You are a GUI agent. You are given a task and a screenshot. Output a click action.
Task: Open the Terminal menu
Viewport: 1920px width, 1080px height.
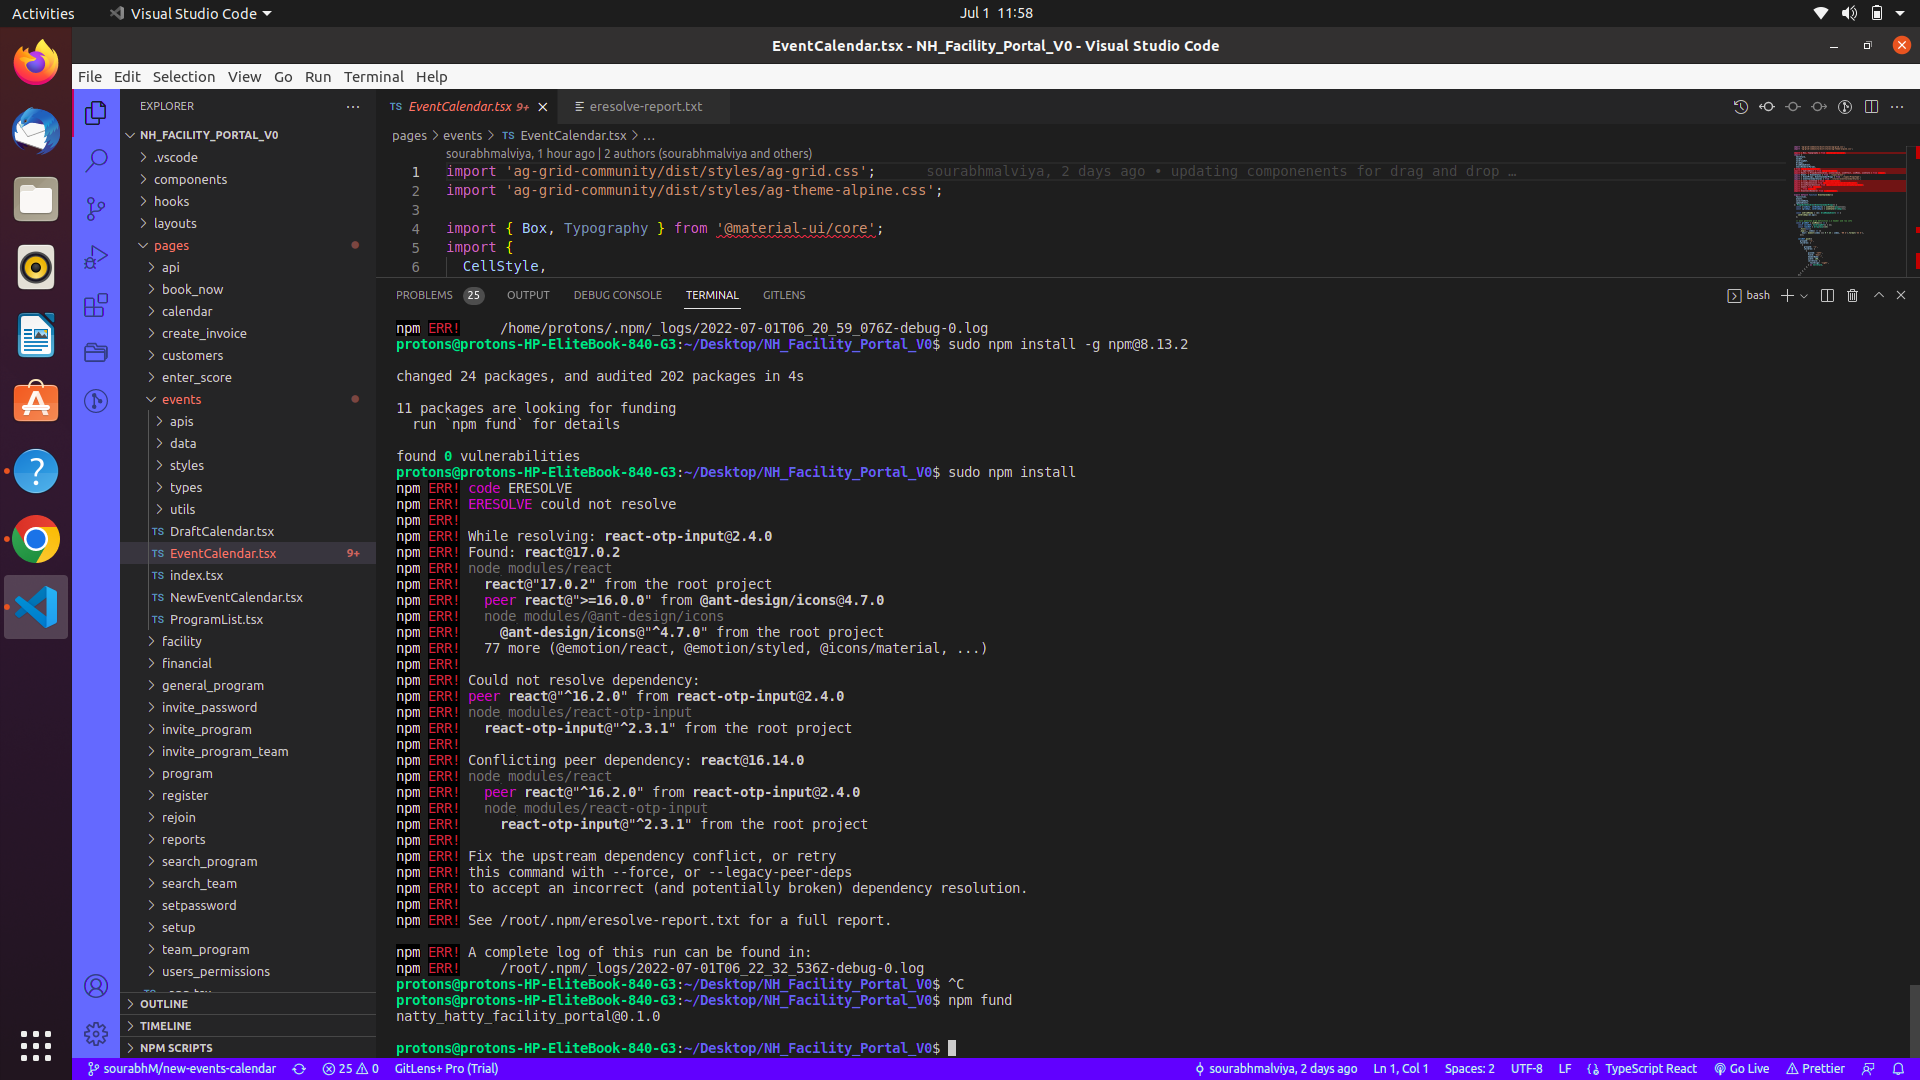point(373,77)
